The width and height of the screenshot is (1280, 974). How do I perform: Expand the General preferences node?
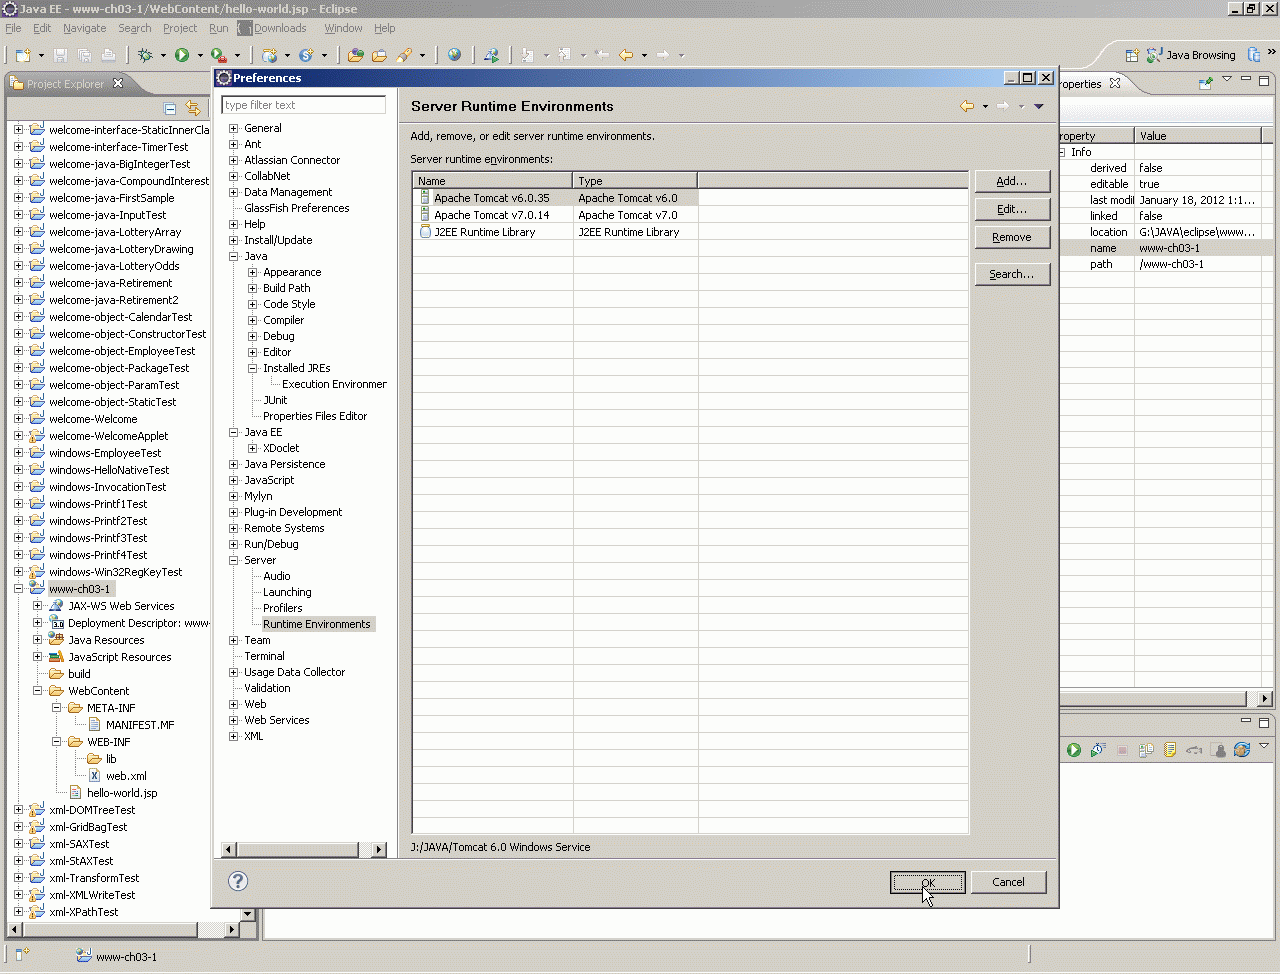click(x=234, y=128)
